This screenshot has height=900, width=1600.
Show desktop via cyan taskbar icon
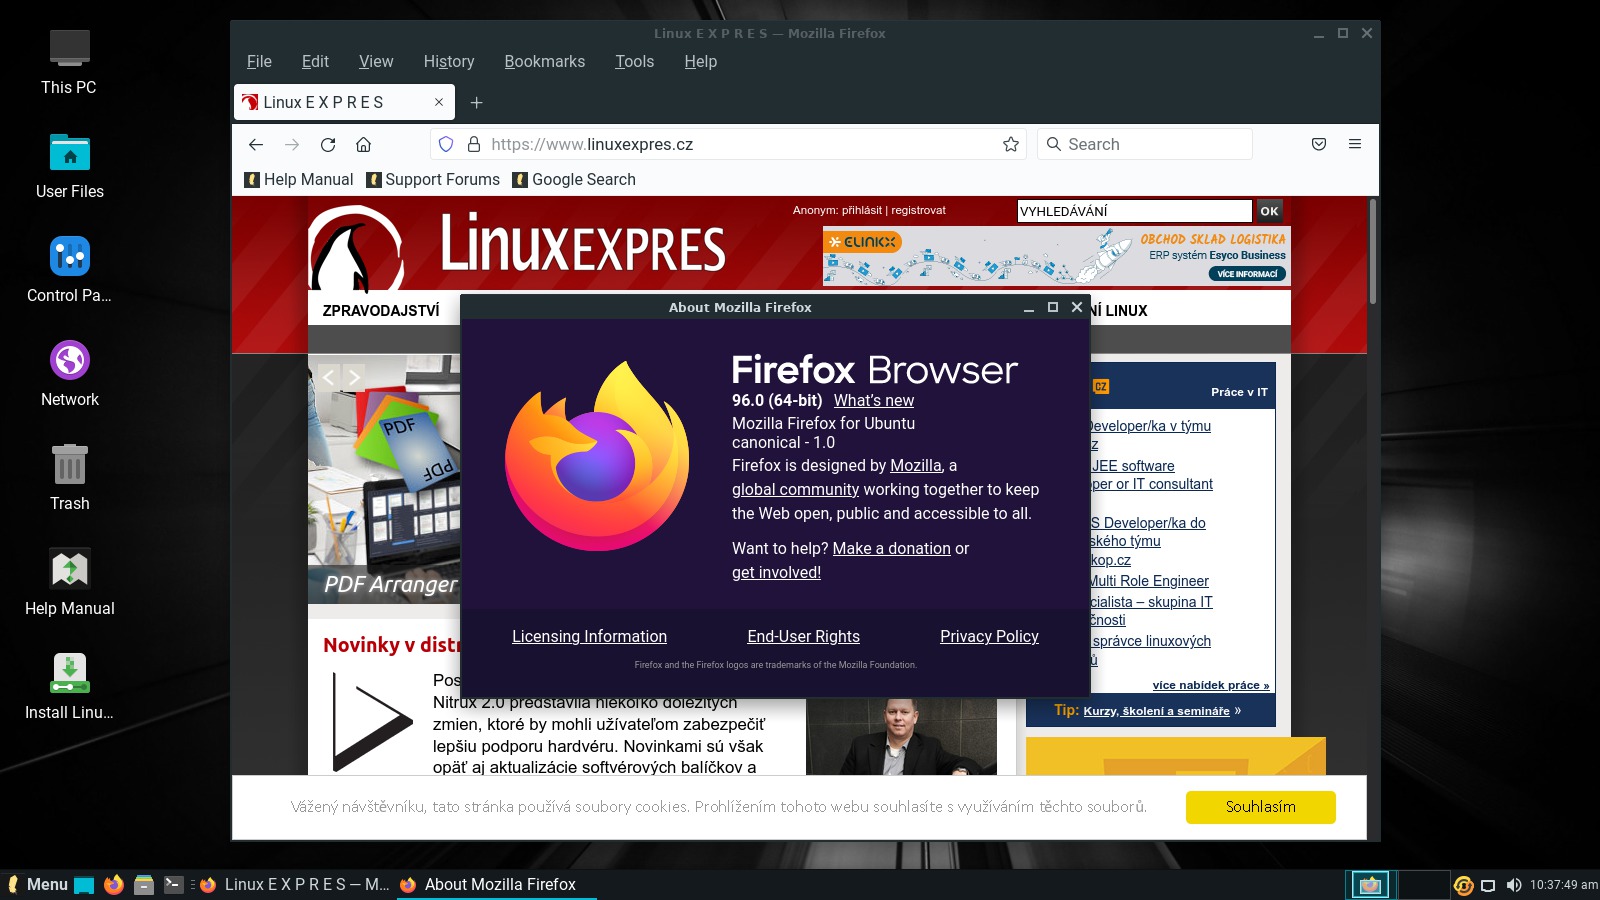tap(84, 884)
